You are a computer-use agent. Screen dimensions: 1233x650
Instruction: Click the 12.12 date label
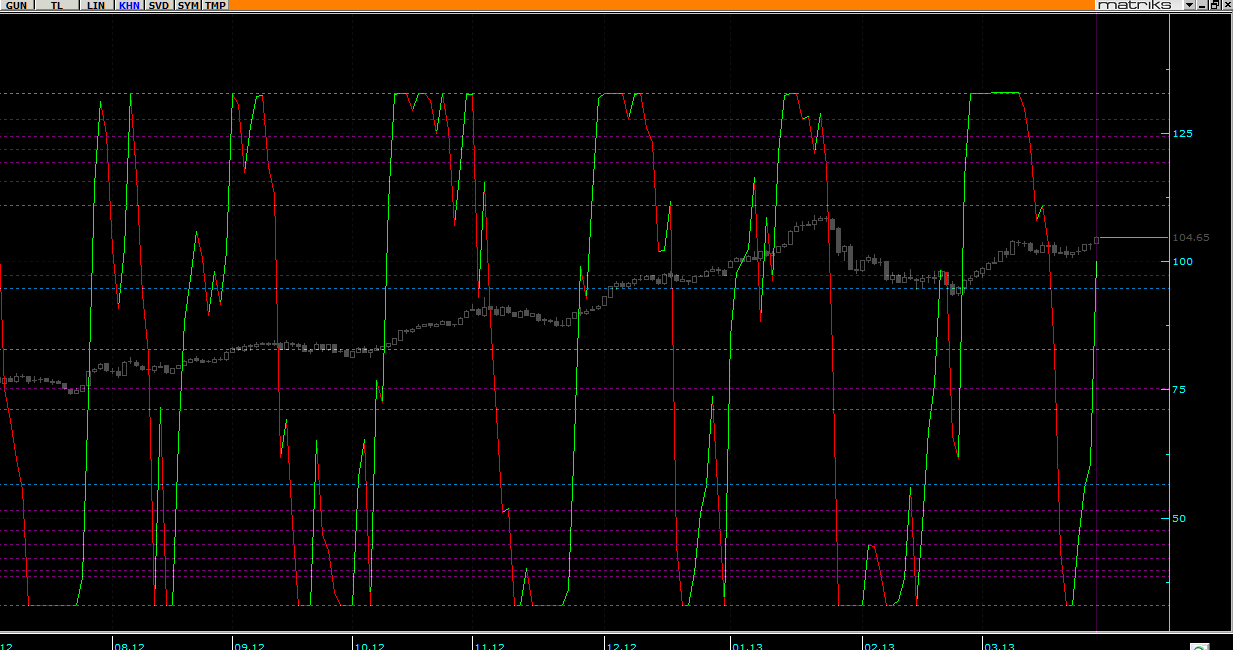point(621,645)
